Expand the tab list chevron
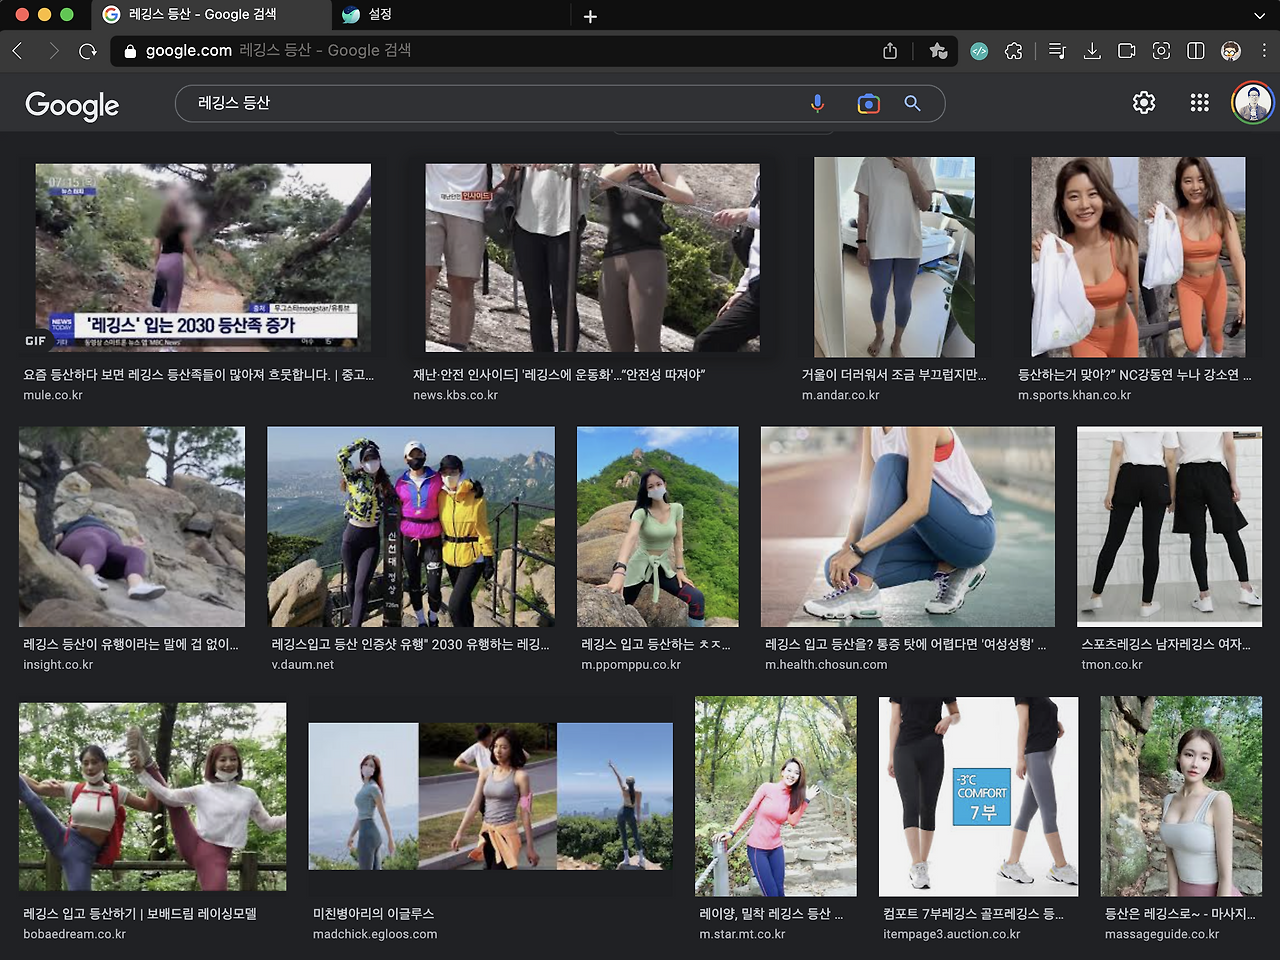Image resolution: width=1280 pixels, height=960 pixels. pyautogui.click(x=1259, y=16)
